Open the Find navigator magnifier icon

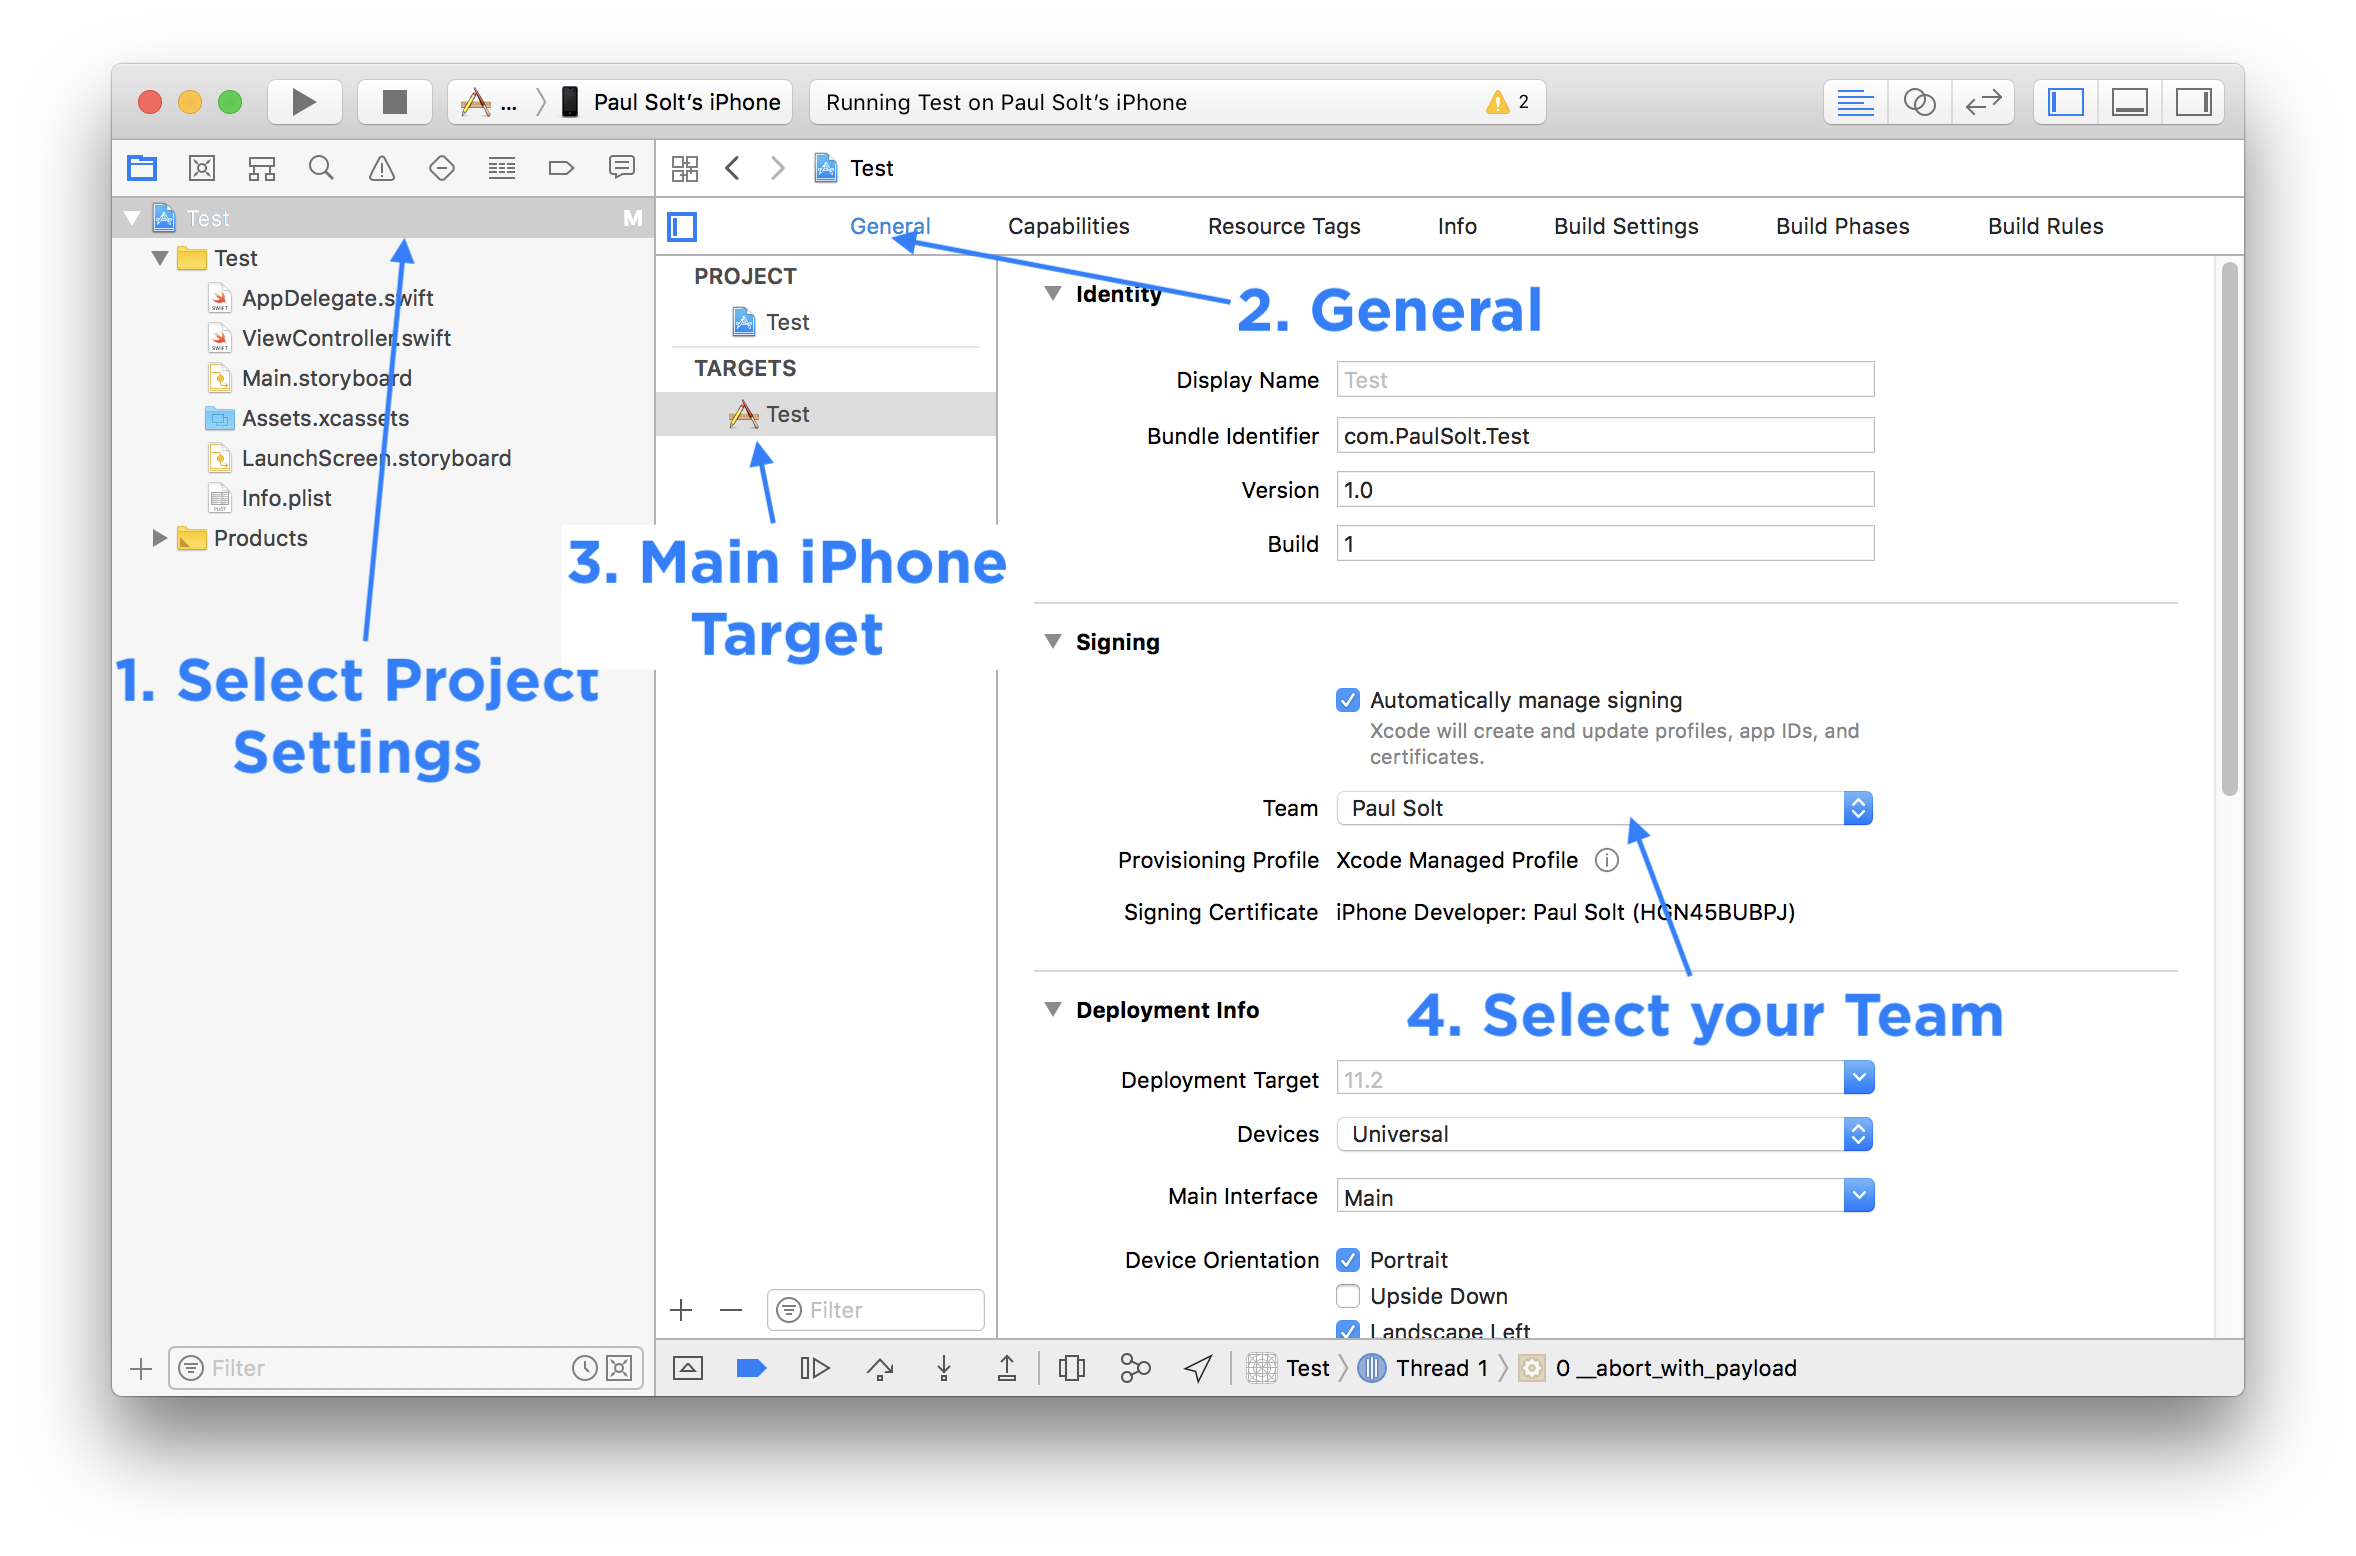pos(321,168)
